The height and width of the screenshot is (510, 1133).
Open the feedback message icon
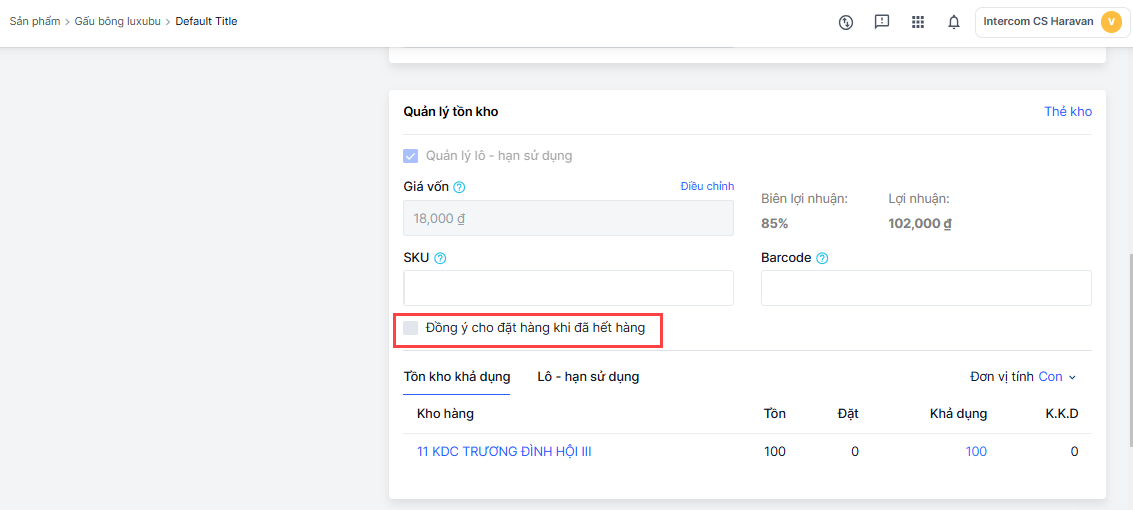(882, 22)
